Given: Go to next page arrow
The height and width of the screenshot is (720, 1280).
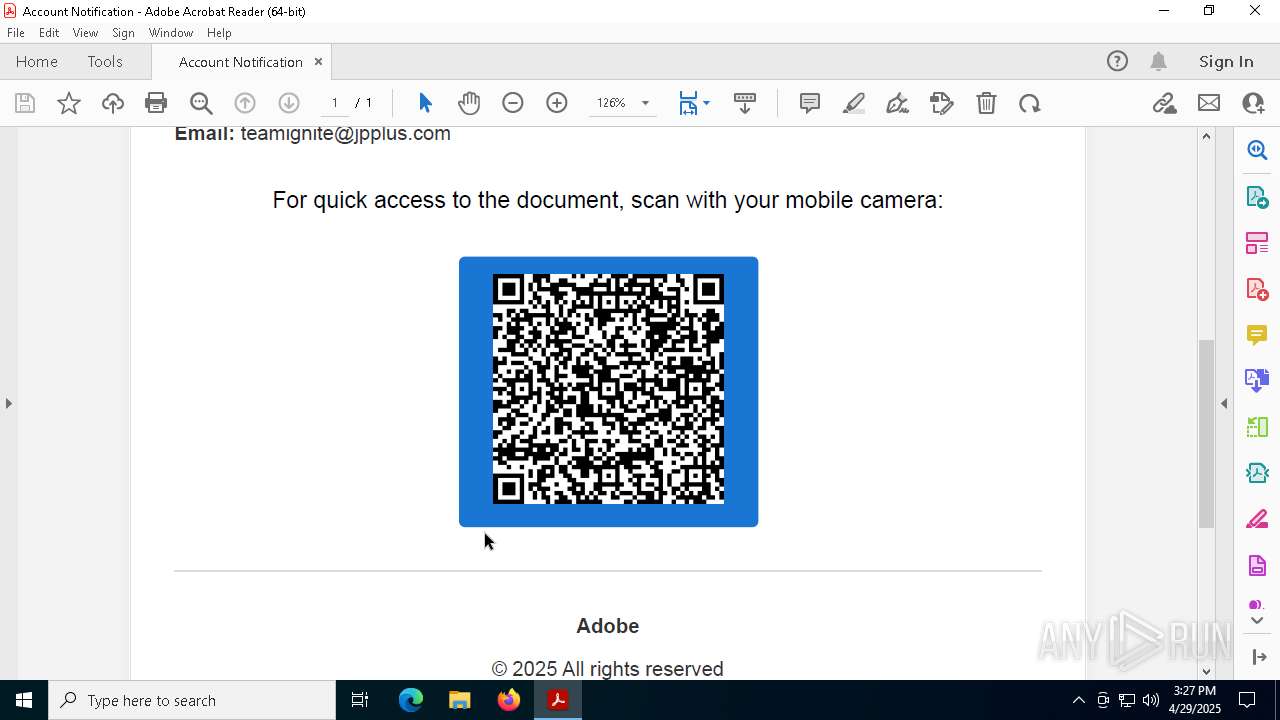Looking at the screenshot, I should pos(289,103).
